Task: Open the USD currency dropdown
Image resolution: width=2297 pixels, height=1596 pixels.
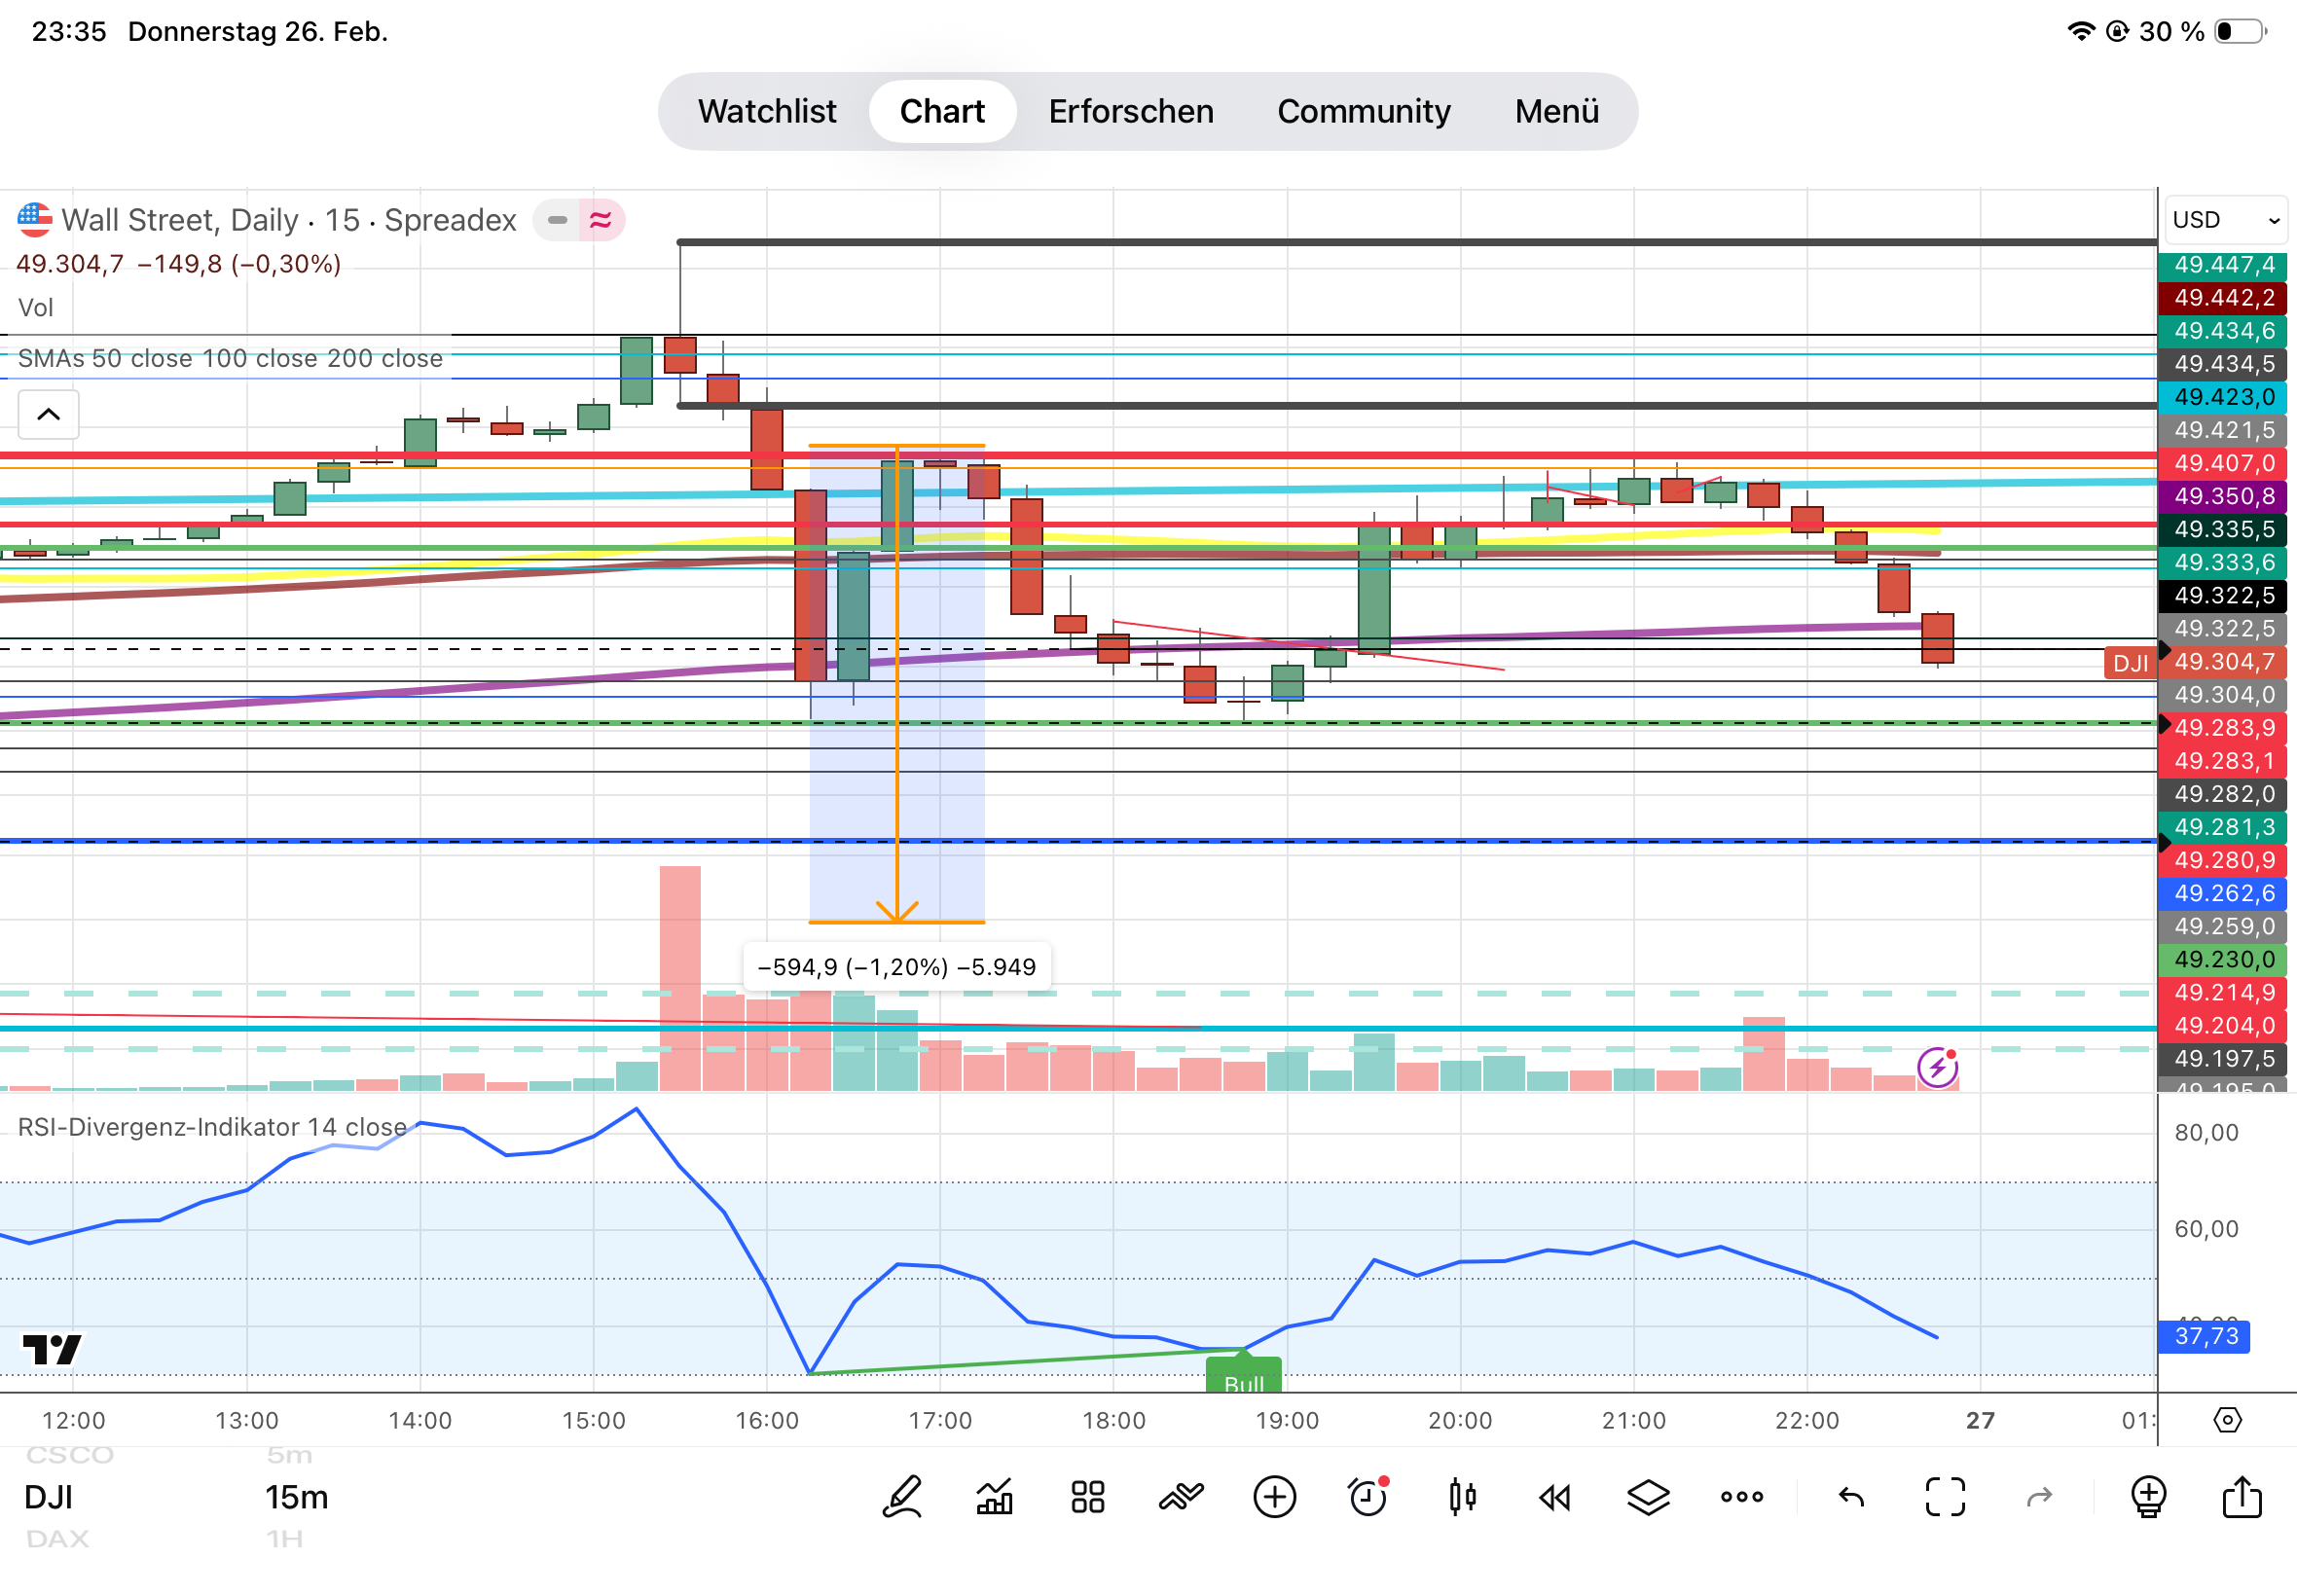Action: click(x=2225, y=220)
